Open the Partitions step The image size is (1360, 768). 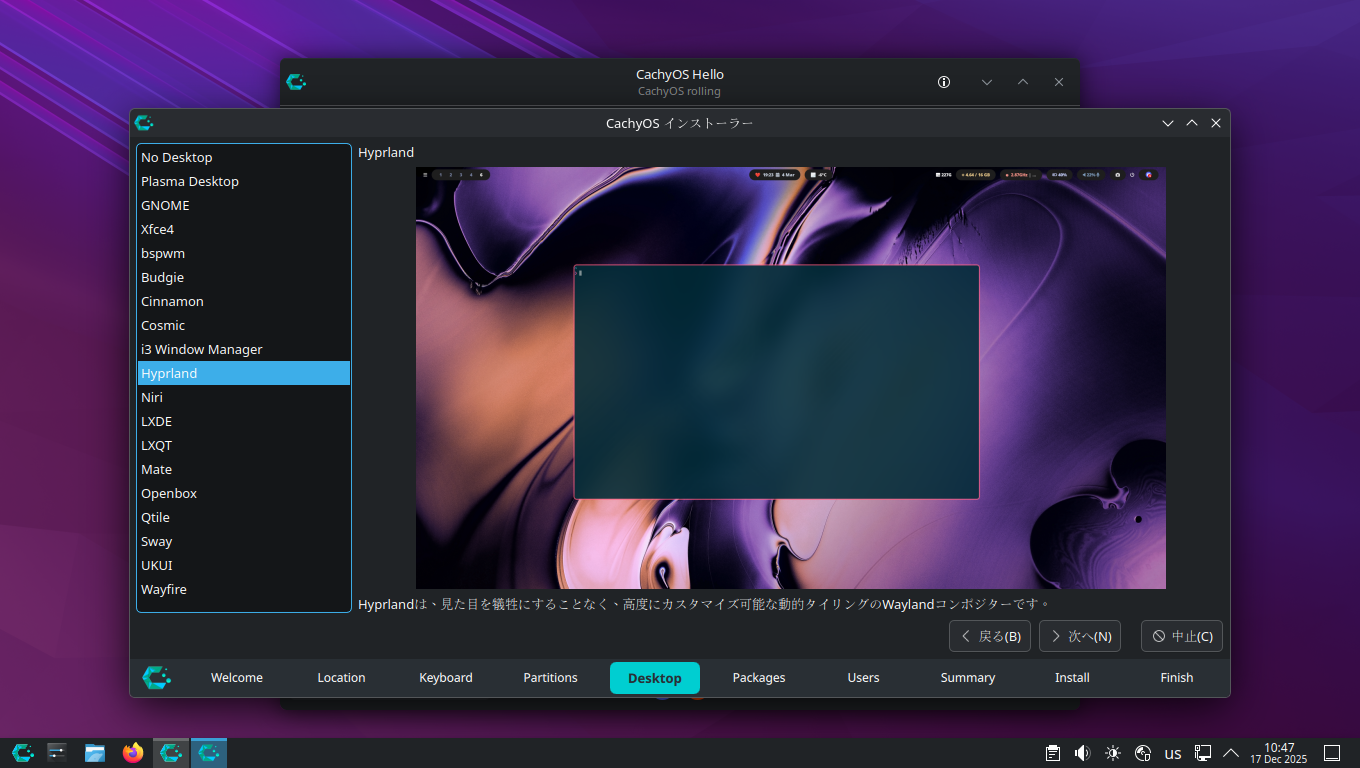point(550,678)
